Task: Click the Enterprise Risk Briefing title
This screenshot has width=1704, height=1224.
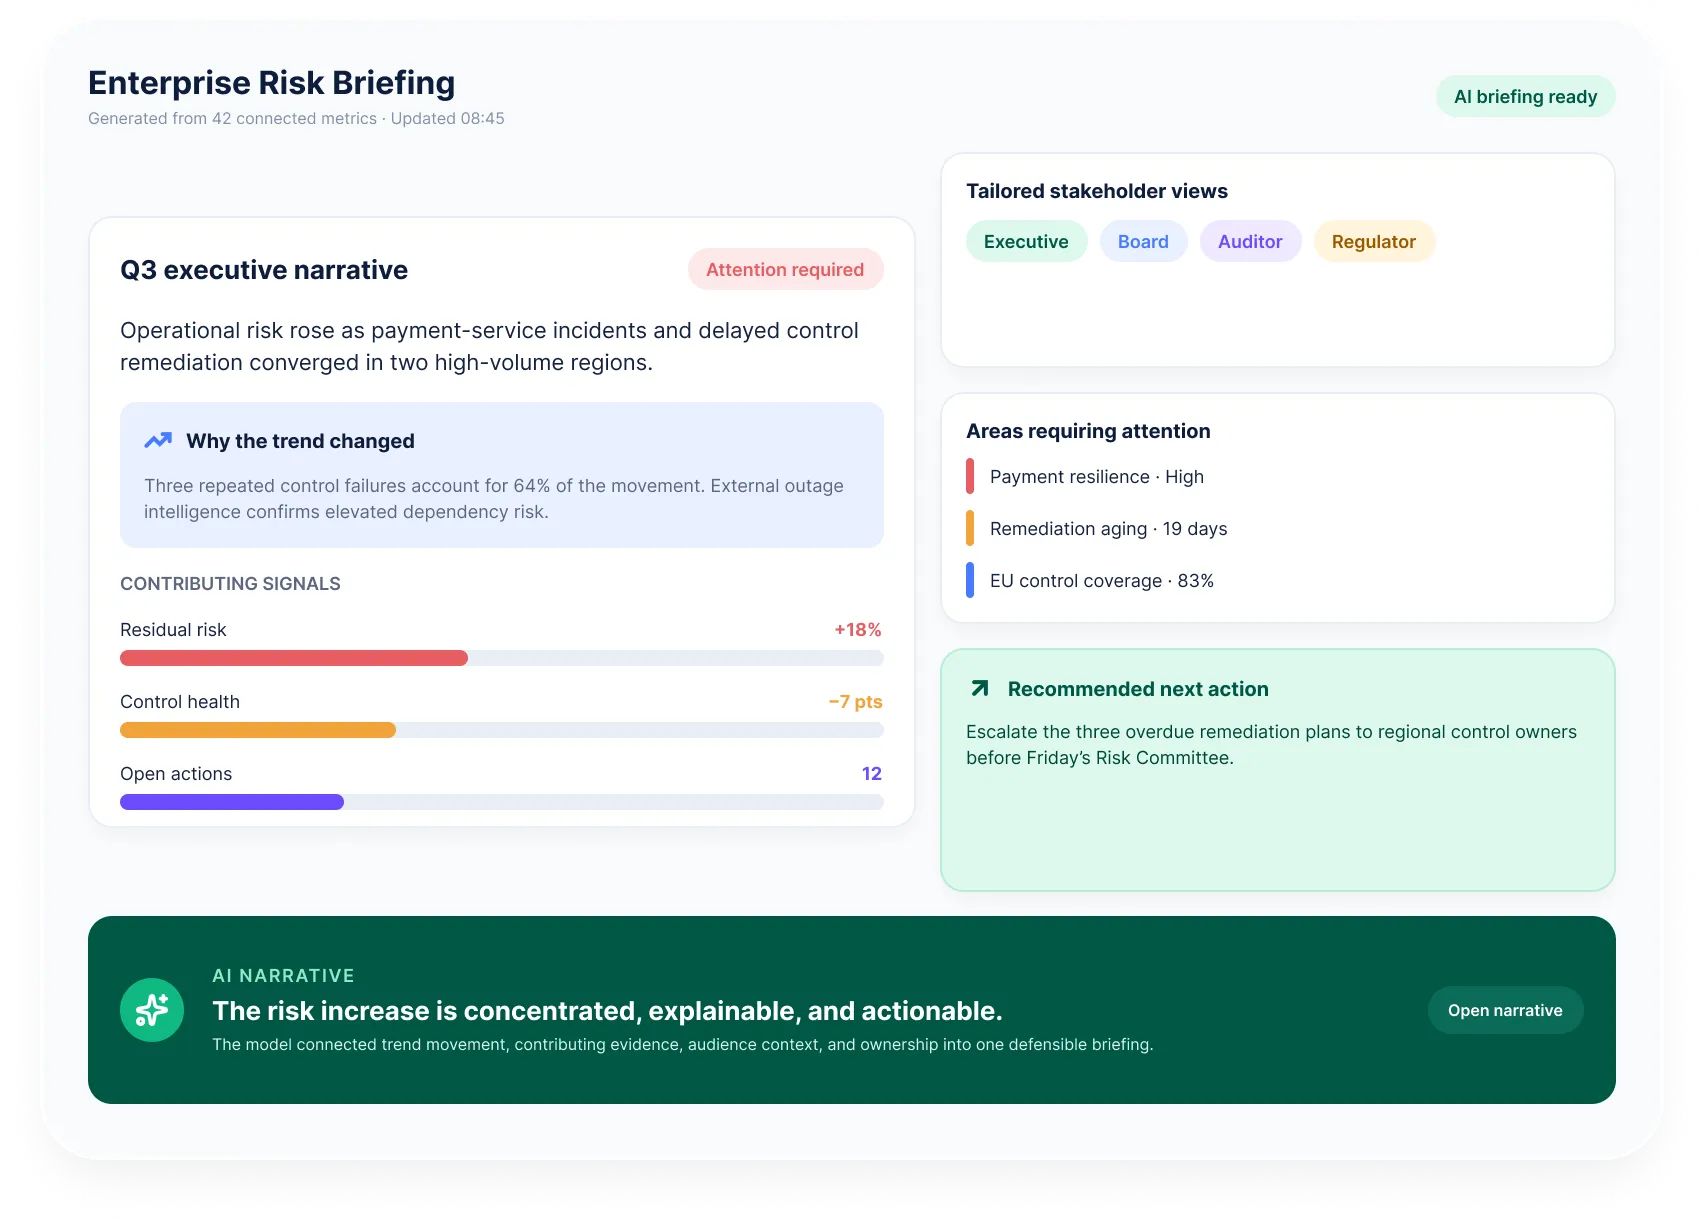Action: [271, 82]
